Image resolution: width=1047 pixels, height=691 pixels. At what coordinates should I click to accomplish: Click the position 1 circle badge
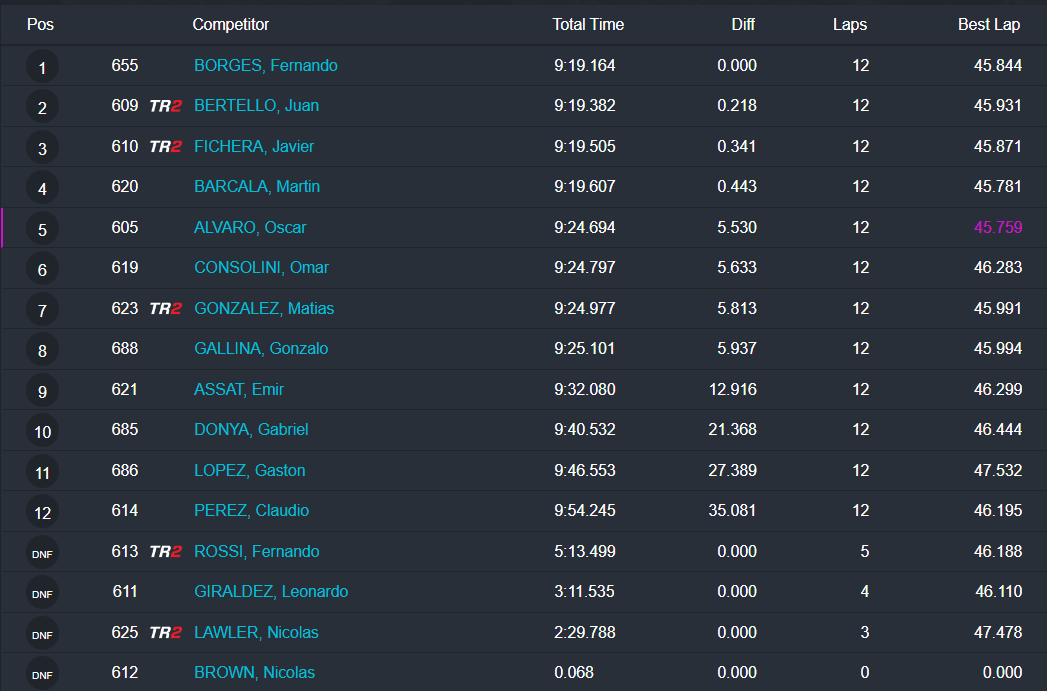point(42,68)
